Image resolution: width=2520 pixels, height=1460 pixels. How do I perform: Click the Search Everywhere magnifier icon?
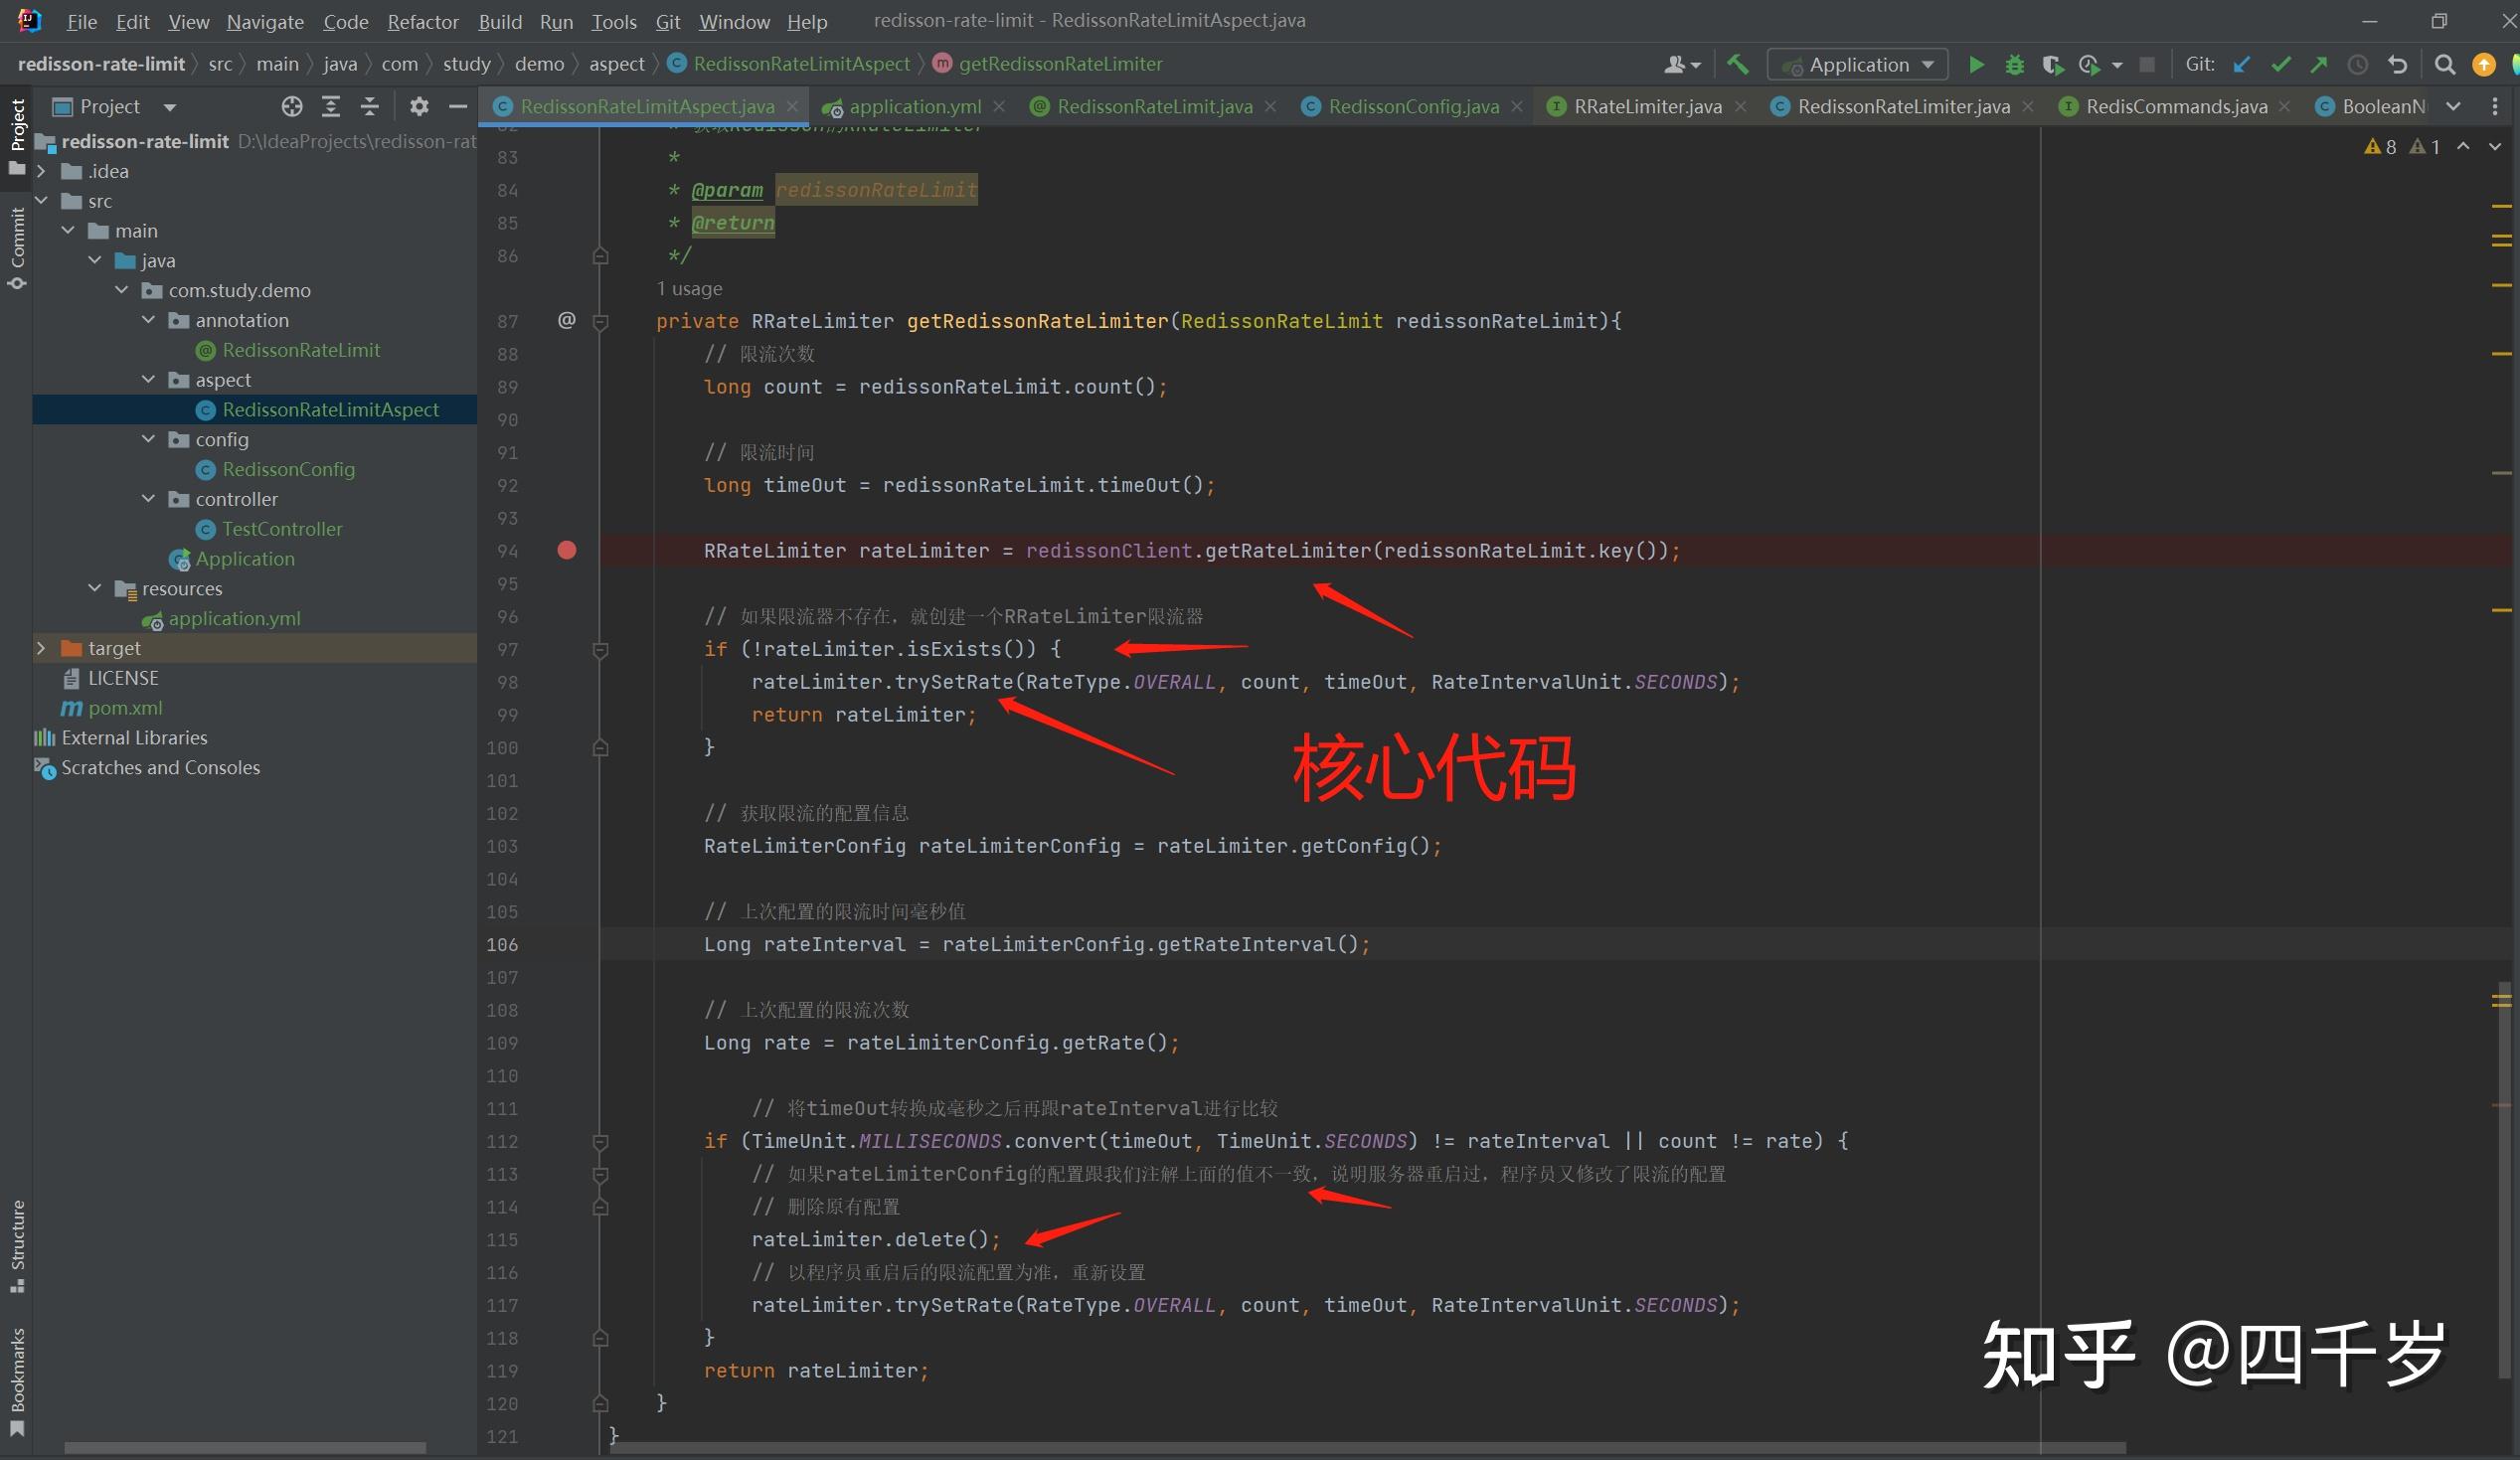click(x=2445, y=65)
